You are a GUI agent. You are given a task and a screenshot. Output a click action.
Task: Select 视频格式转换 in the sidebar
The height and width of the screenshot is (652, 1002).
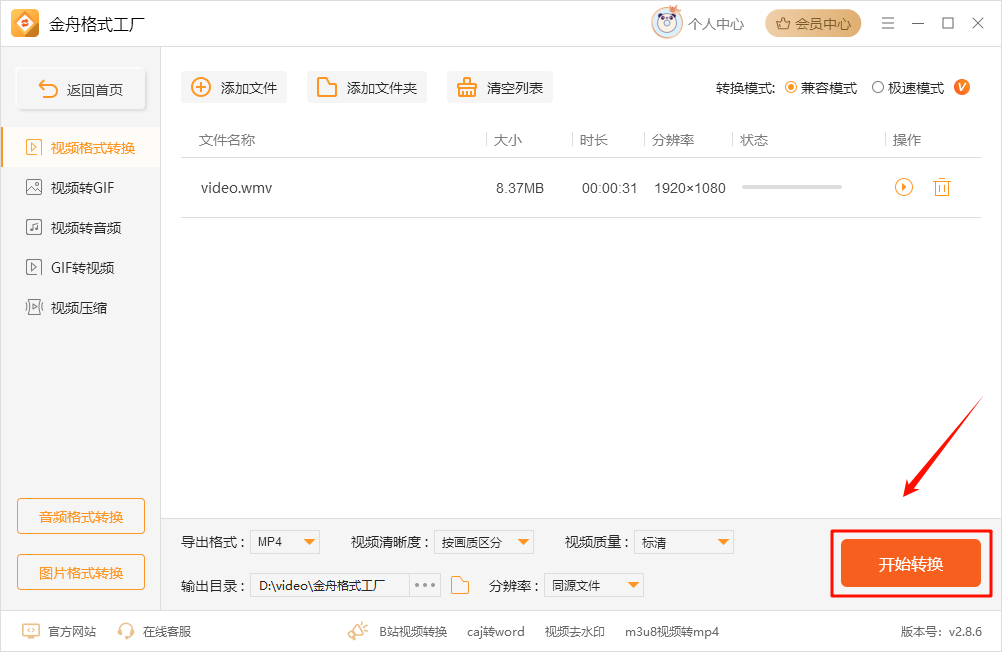81,148
